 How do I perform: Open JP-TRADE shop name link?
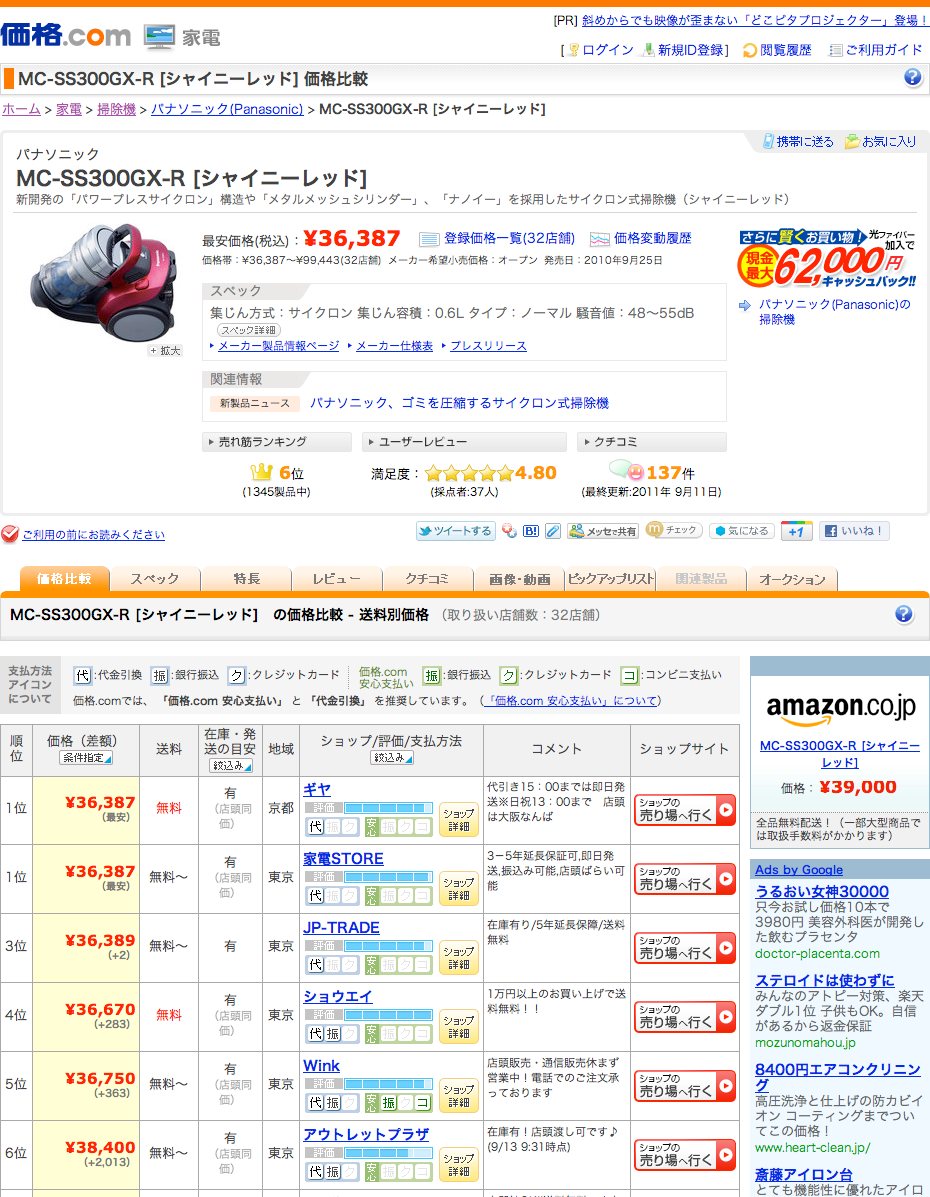[x=341, y=928]
